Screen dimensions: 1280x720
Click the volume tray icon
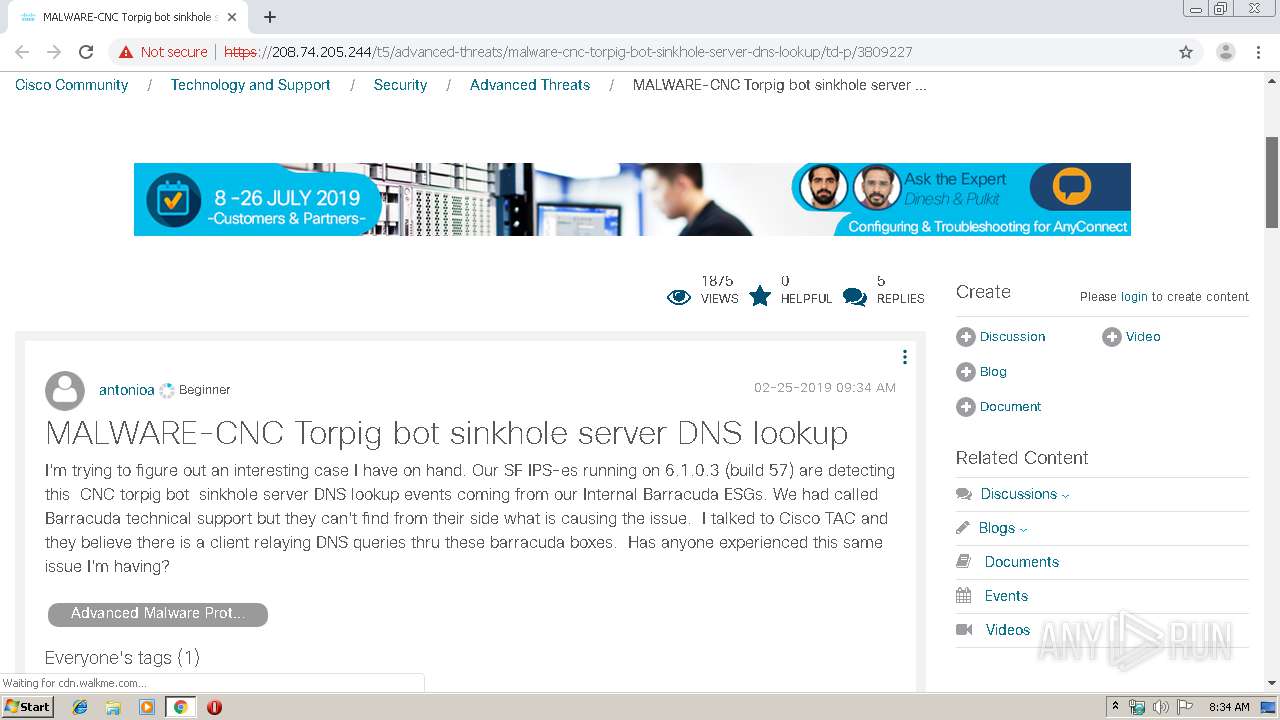point(1161,707)
